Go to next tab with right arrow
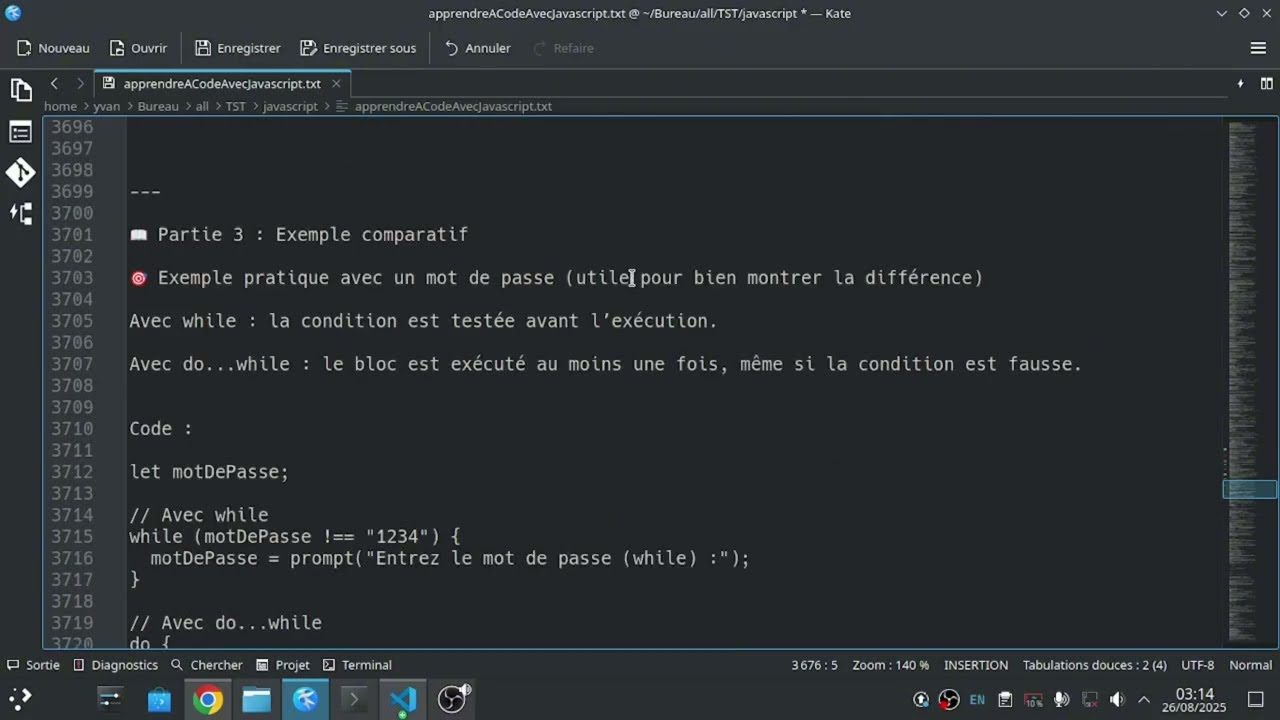 80,84
